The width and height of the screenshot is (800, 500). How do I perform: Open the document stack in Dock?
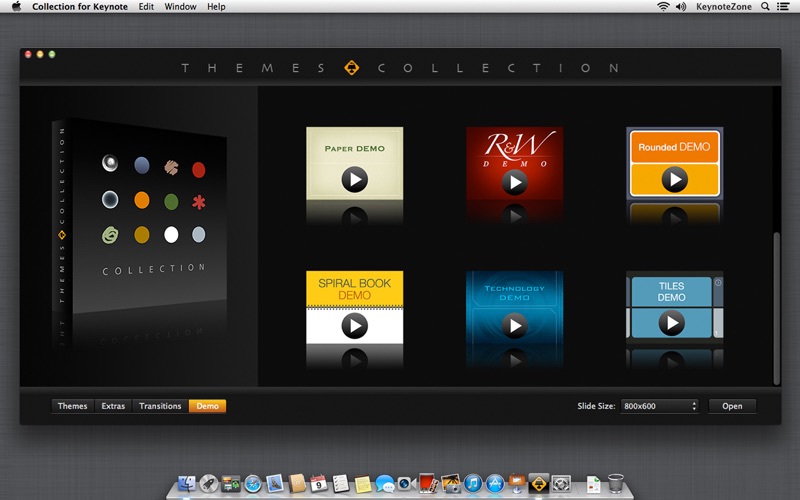[593, 484]
